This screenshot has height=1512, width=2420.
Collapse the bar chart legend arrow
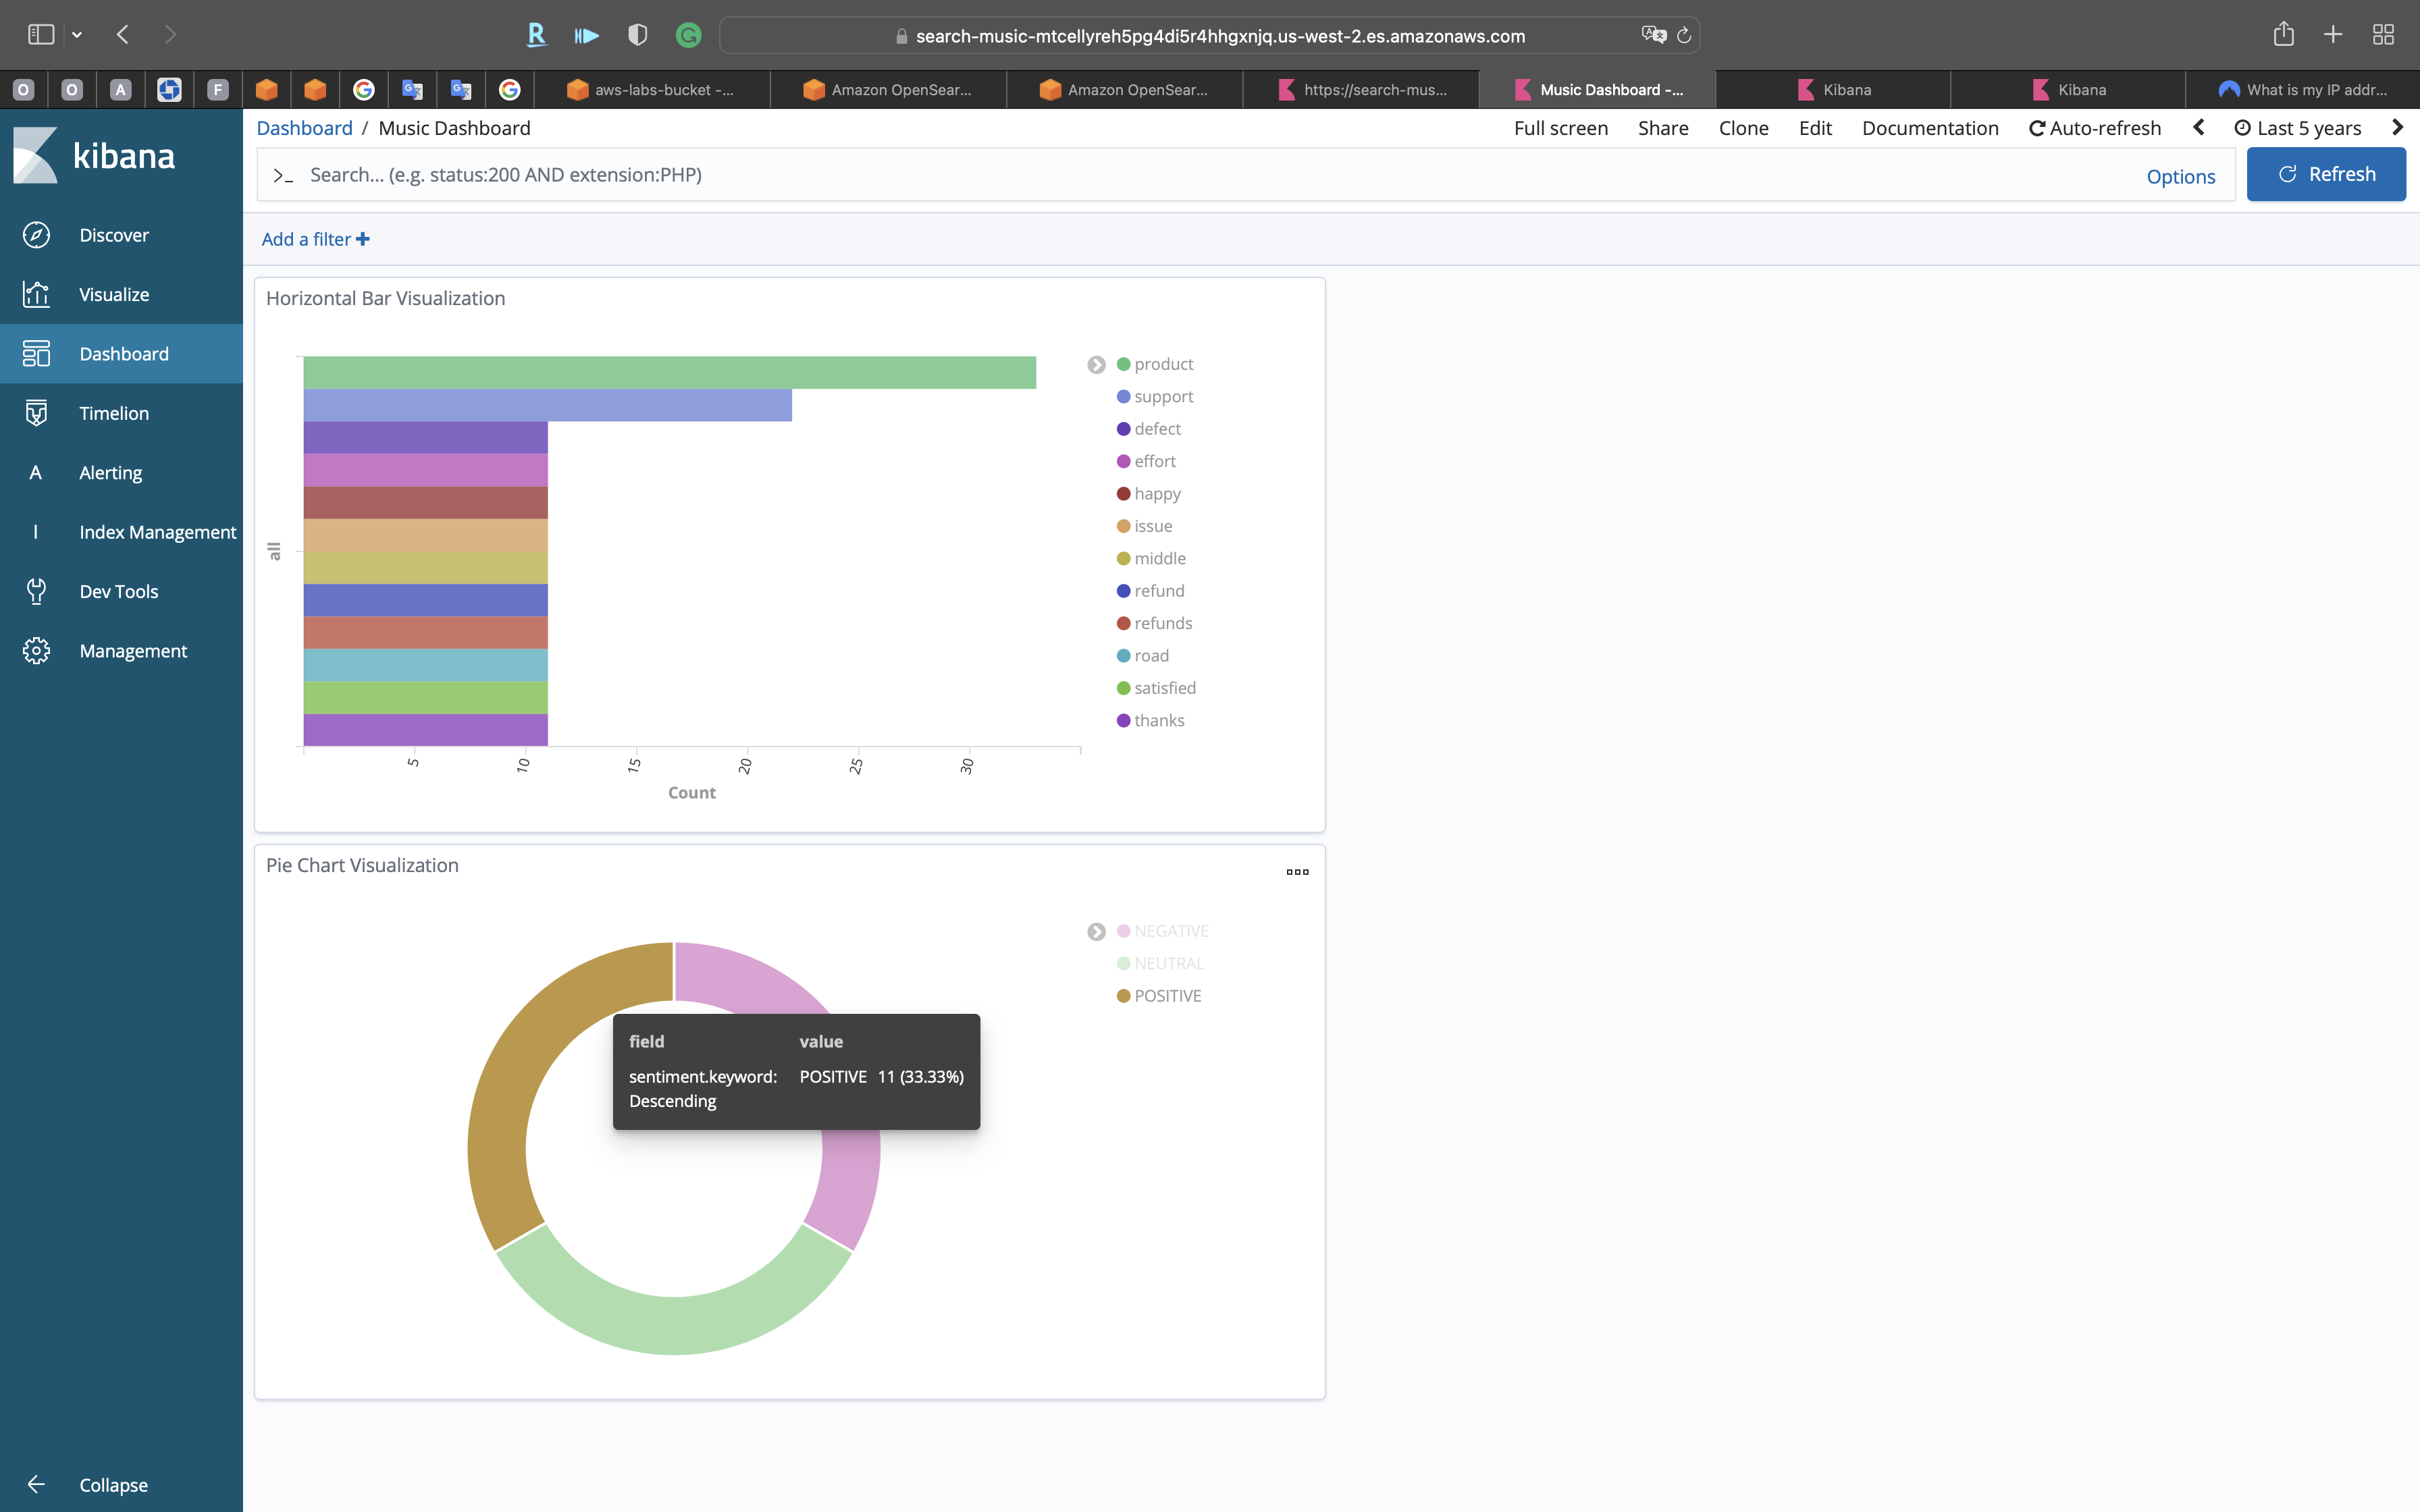point(1096,365)
